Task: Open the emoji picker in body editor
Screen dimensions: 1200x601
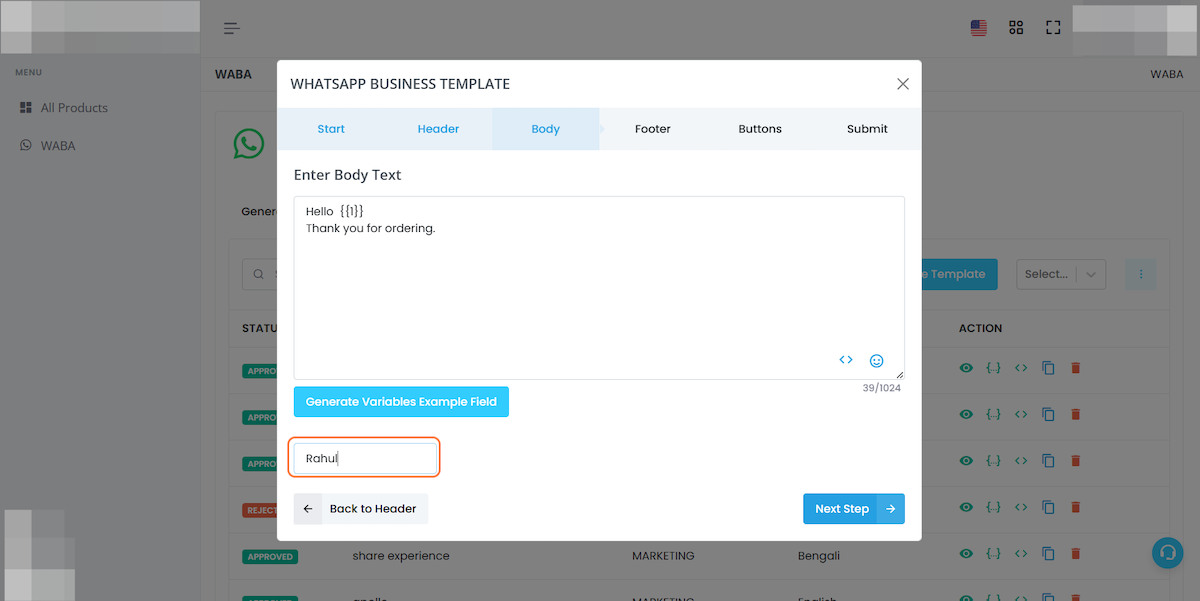Action: 877,361
